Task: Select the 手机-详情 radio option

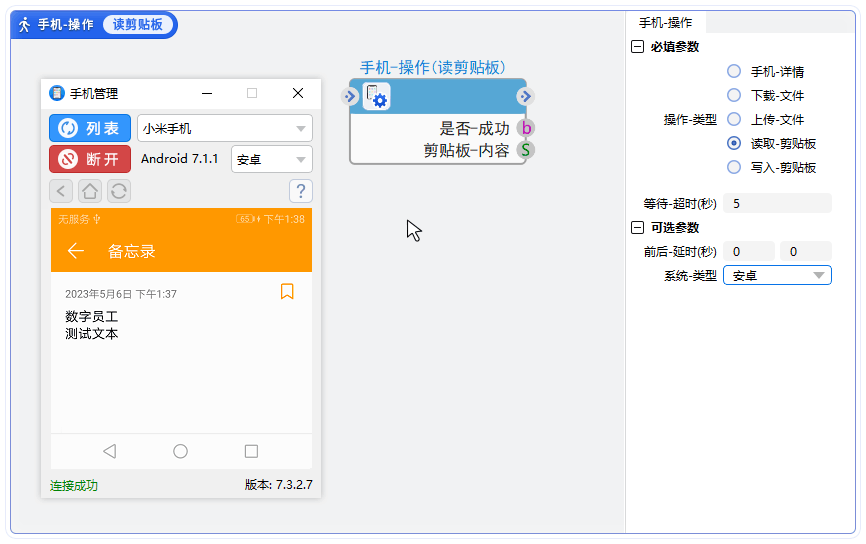Action: tap(734, 72)
